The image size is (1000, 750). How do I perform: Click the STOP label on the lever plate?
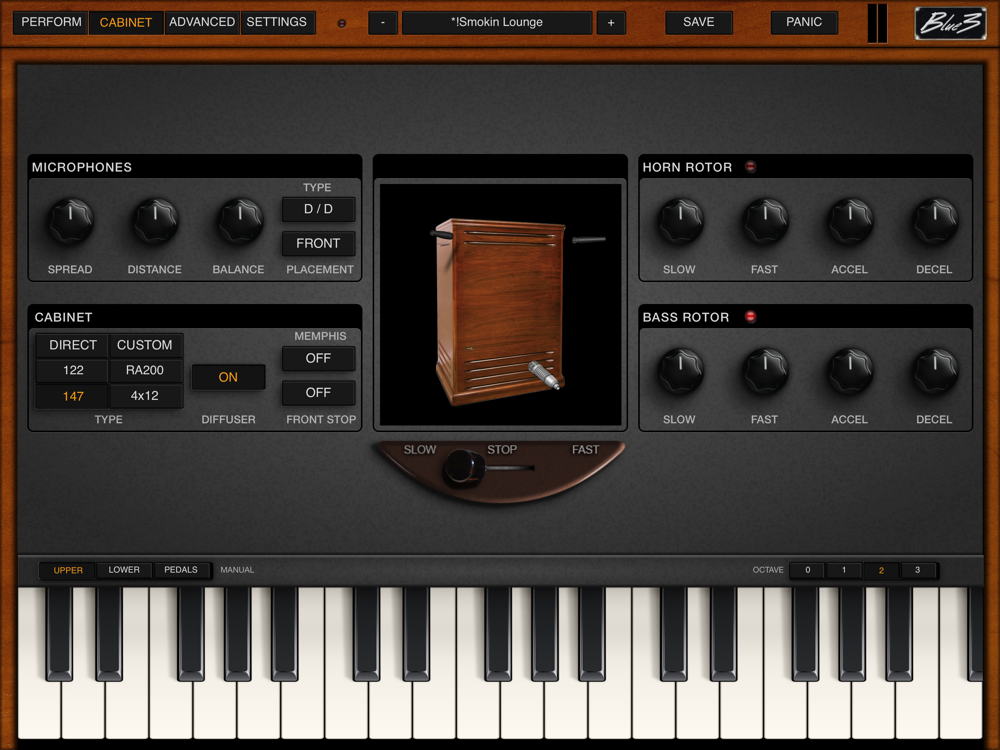pyautogui.click(x=502, y=450)
